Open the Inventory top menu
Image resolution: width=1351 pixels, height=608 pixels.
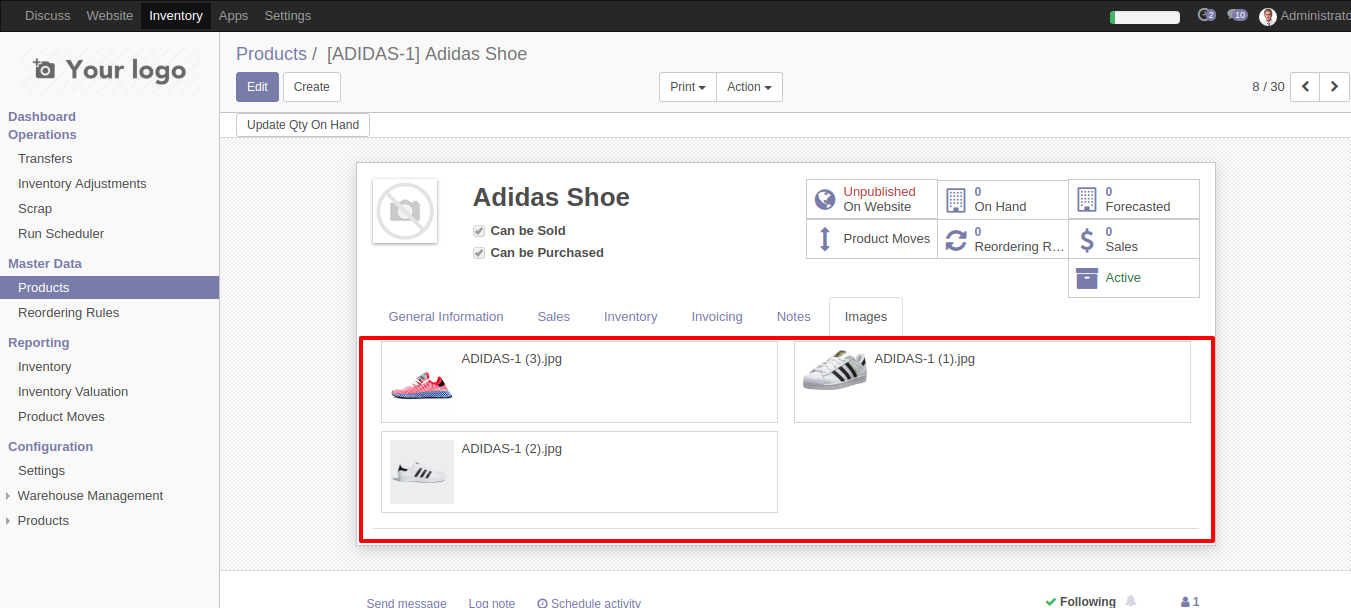click(176, 16)
